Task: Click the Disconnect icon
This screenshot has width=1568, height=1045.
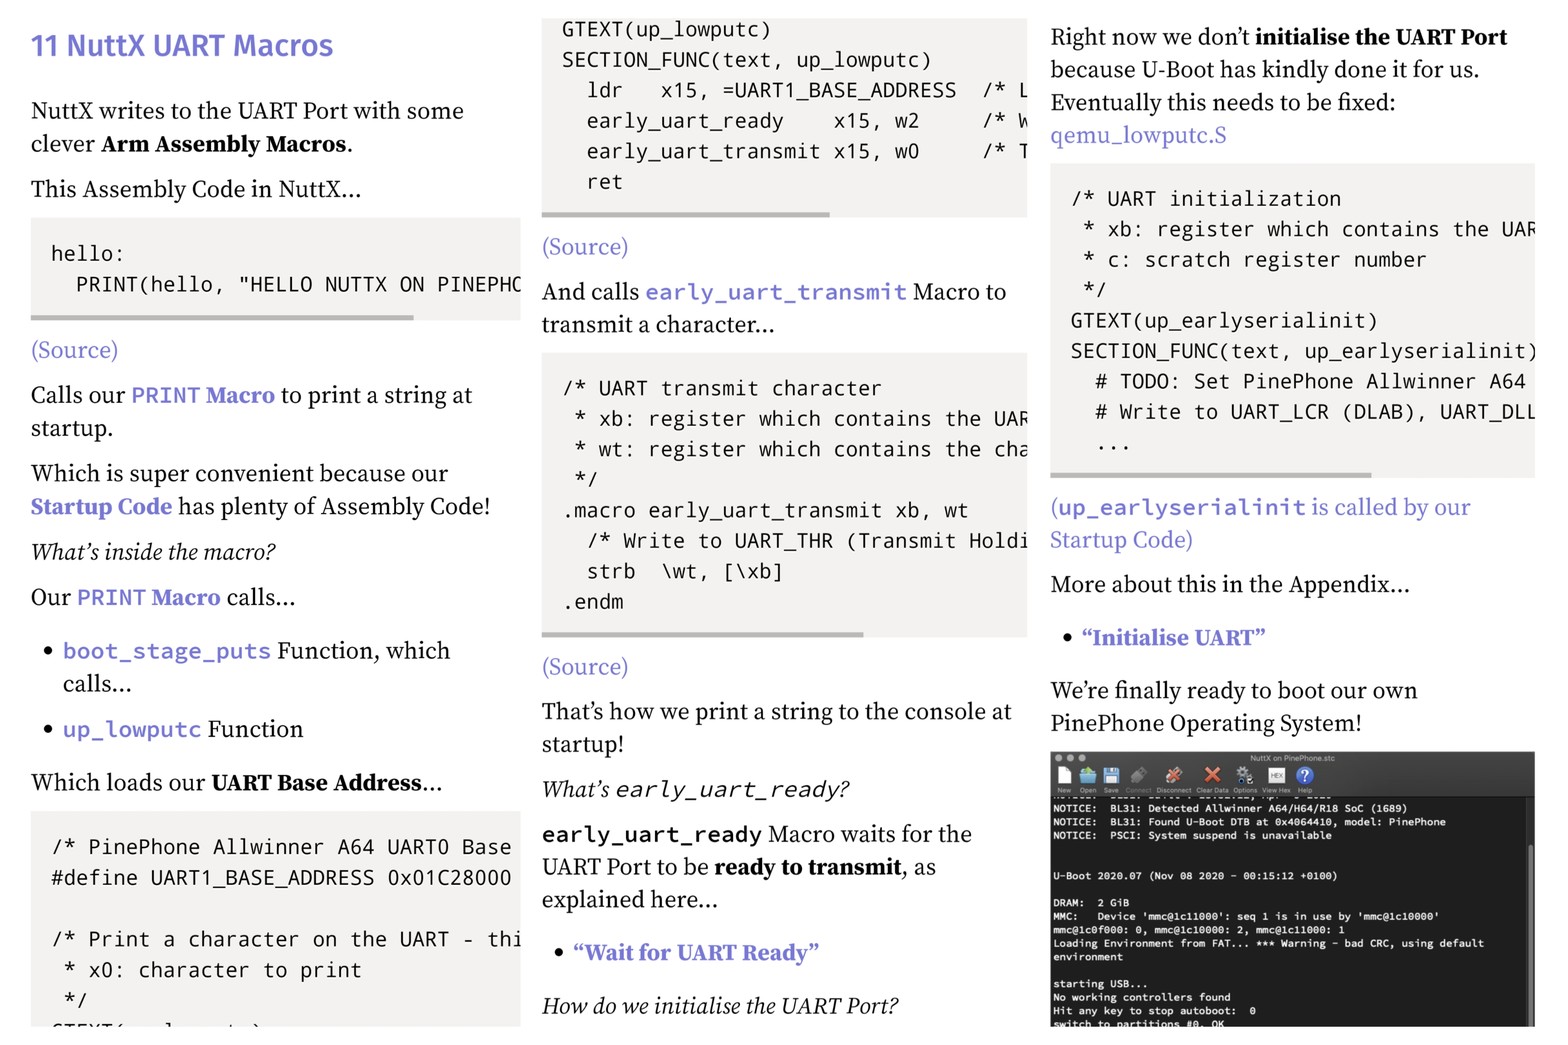Action: pos(1174,777)
